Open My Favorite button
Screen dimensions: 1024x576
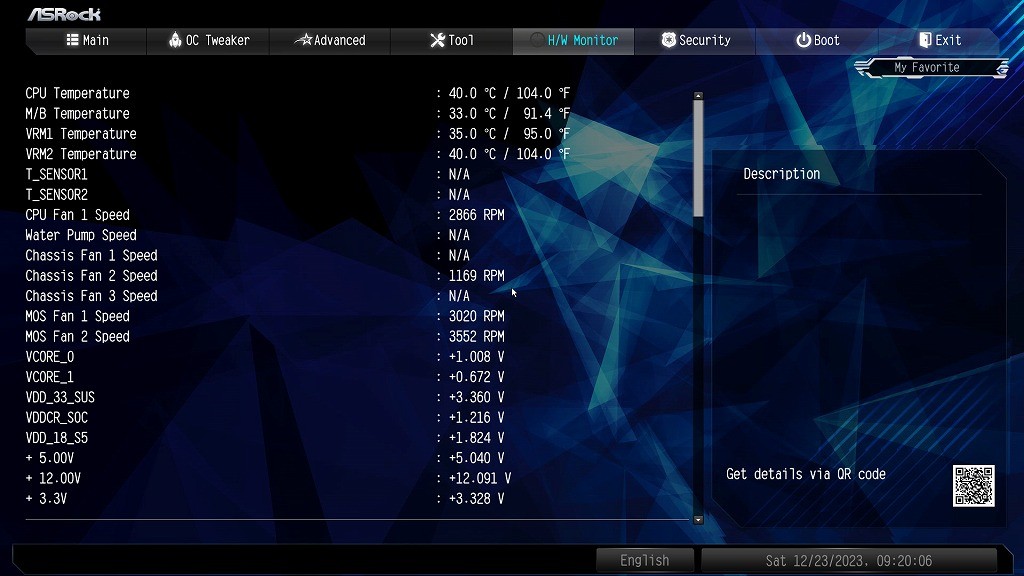pyautogui.click(x=931, y=67)
